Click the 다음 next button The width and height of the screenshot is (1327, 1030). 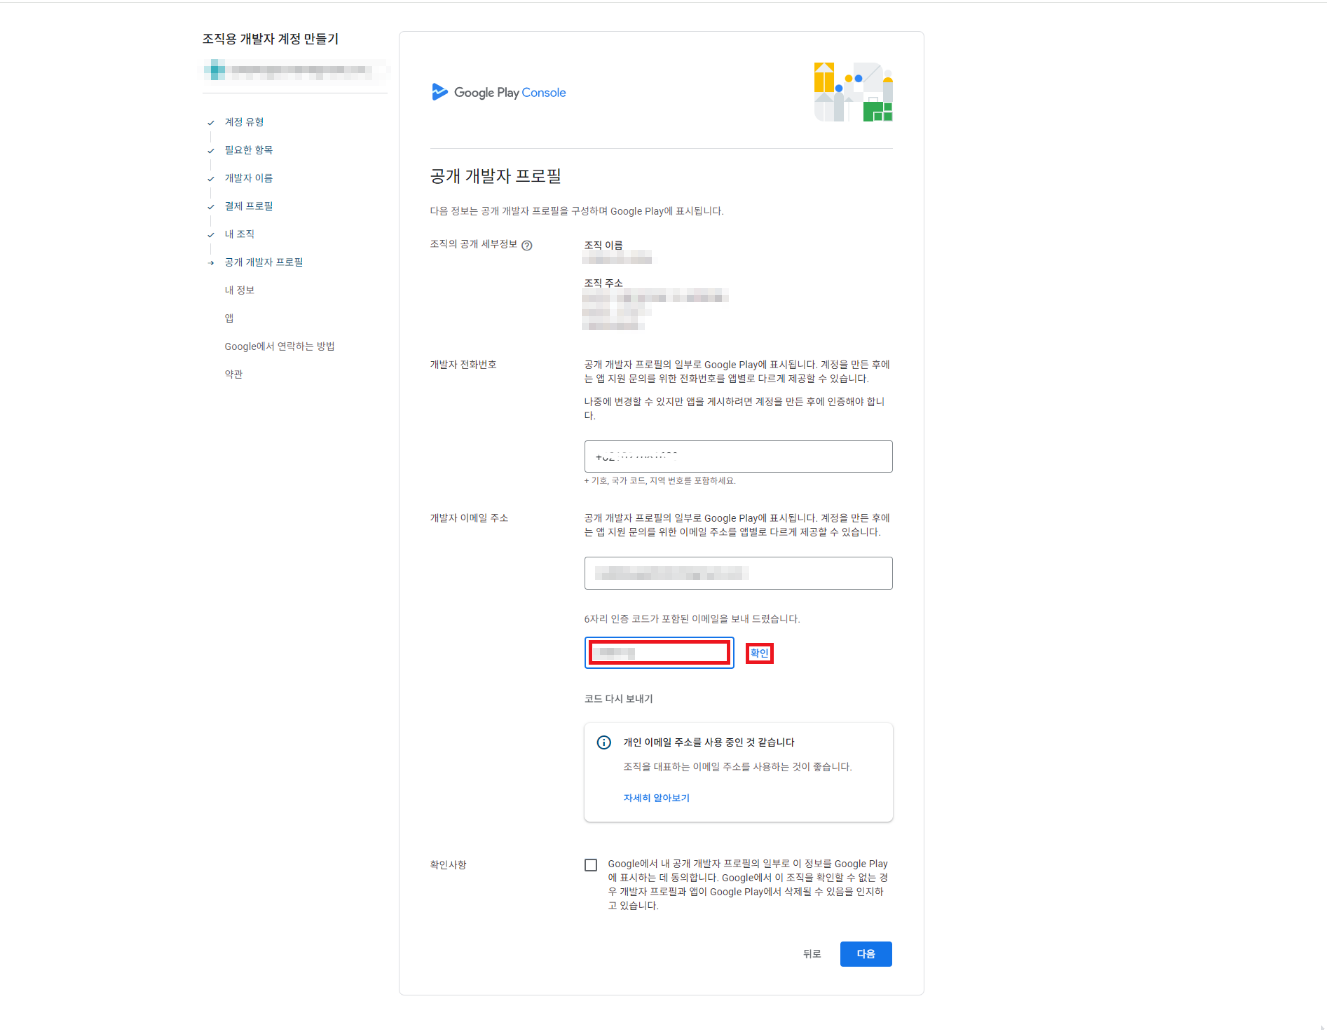coord(866,954)
